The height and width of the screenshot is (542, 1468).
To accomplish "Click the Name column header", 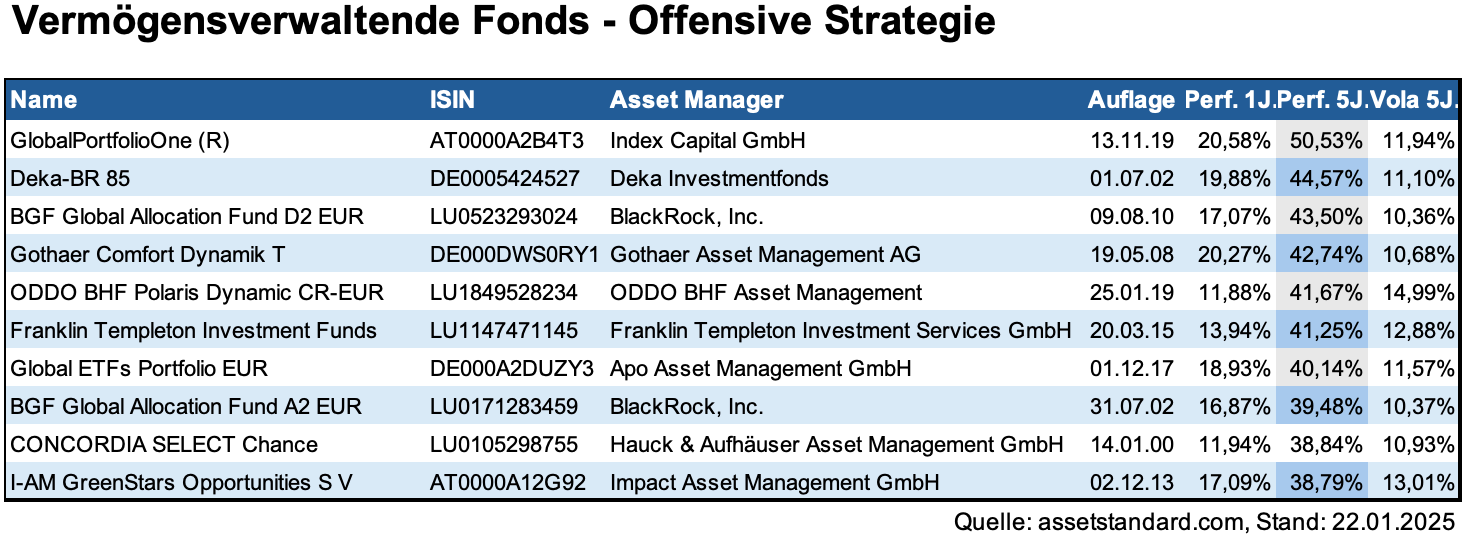I will (x=44, y=100).
